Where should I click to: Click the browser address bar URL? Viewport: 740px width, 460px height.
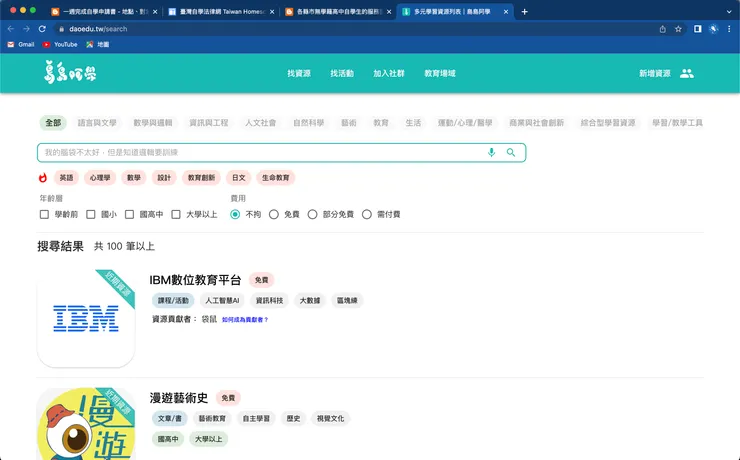[98, 29]
